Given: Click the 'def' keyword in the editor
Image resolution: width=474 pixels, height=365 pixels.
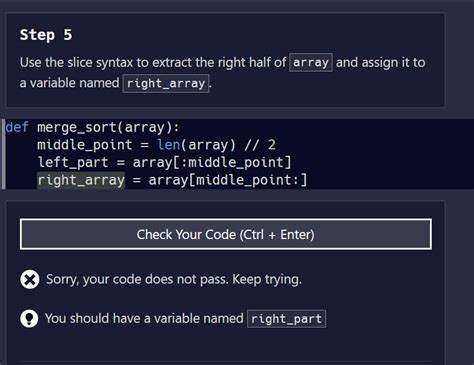Looking at the screenshot, I should click(17, 127).
